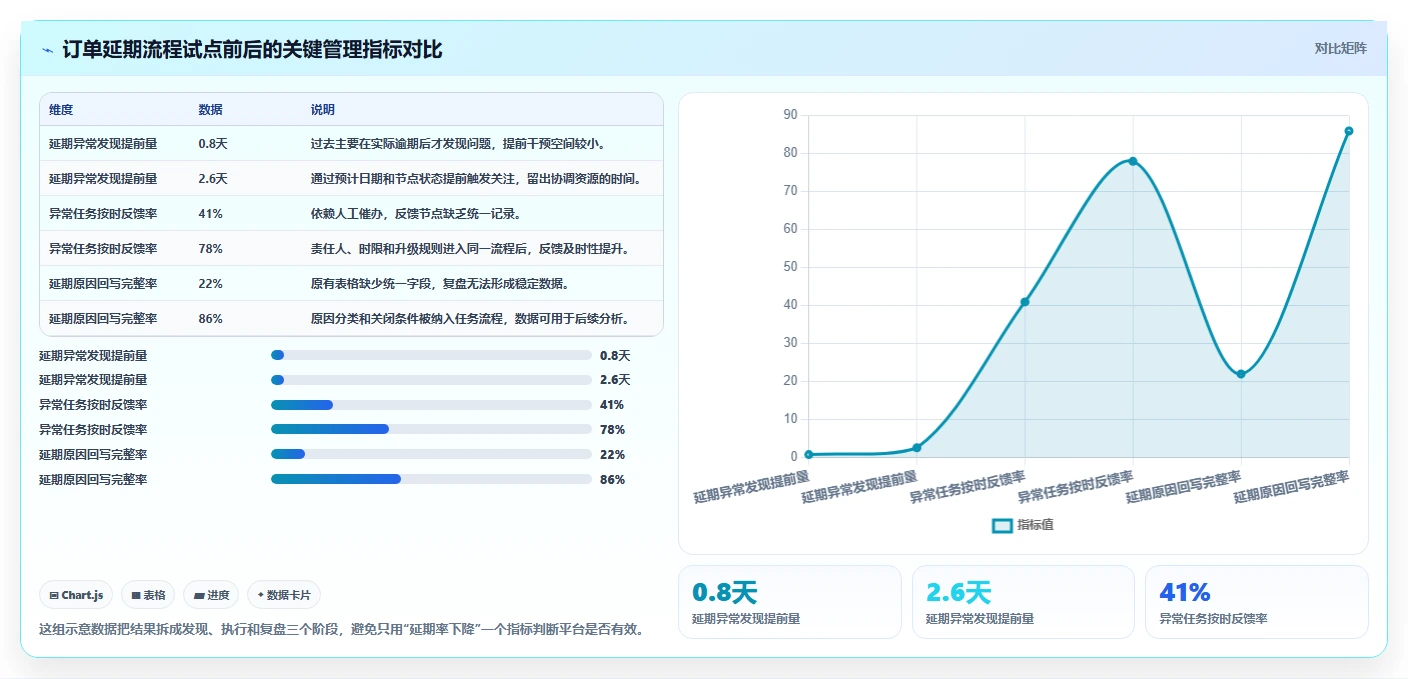Click the 2.6天 cell in the table
This screenshot has width=1408, height=679.
pyautogui.click(x=213, y=179)
